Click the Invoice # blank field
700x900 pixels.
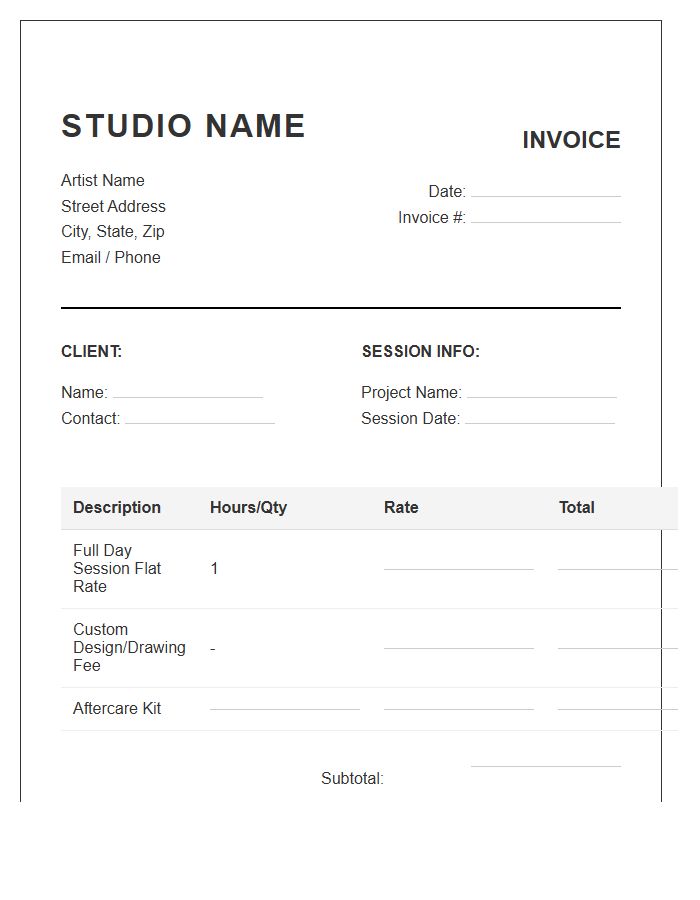(546, 217)
